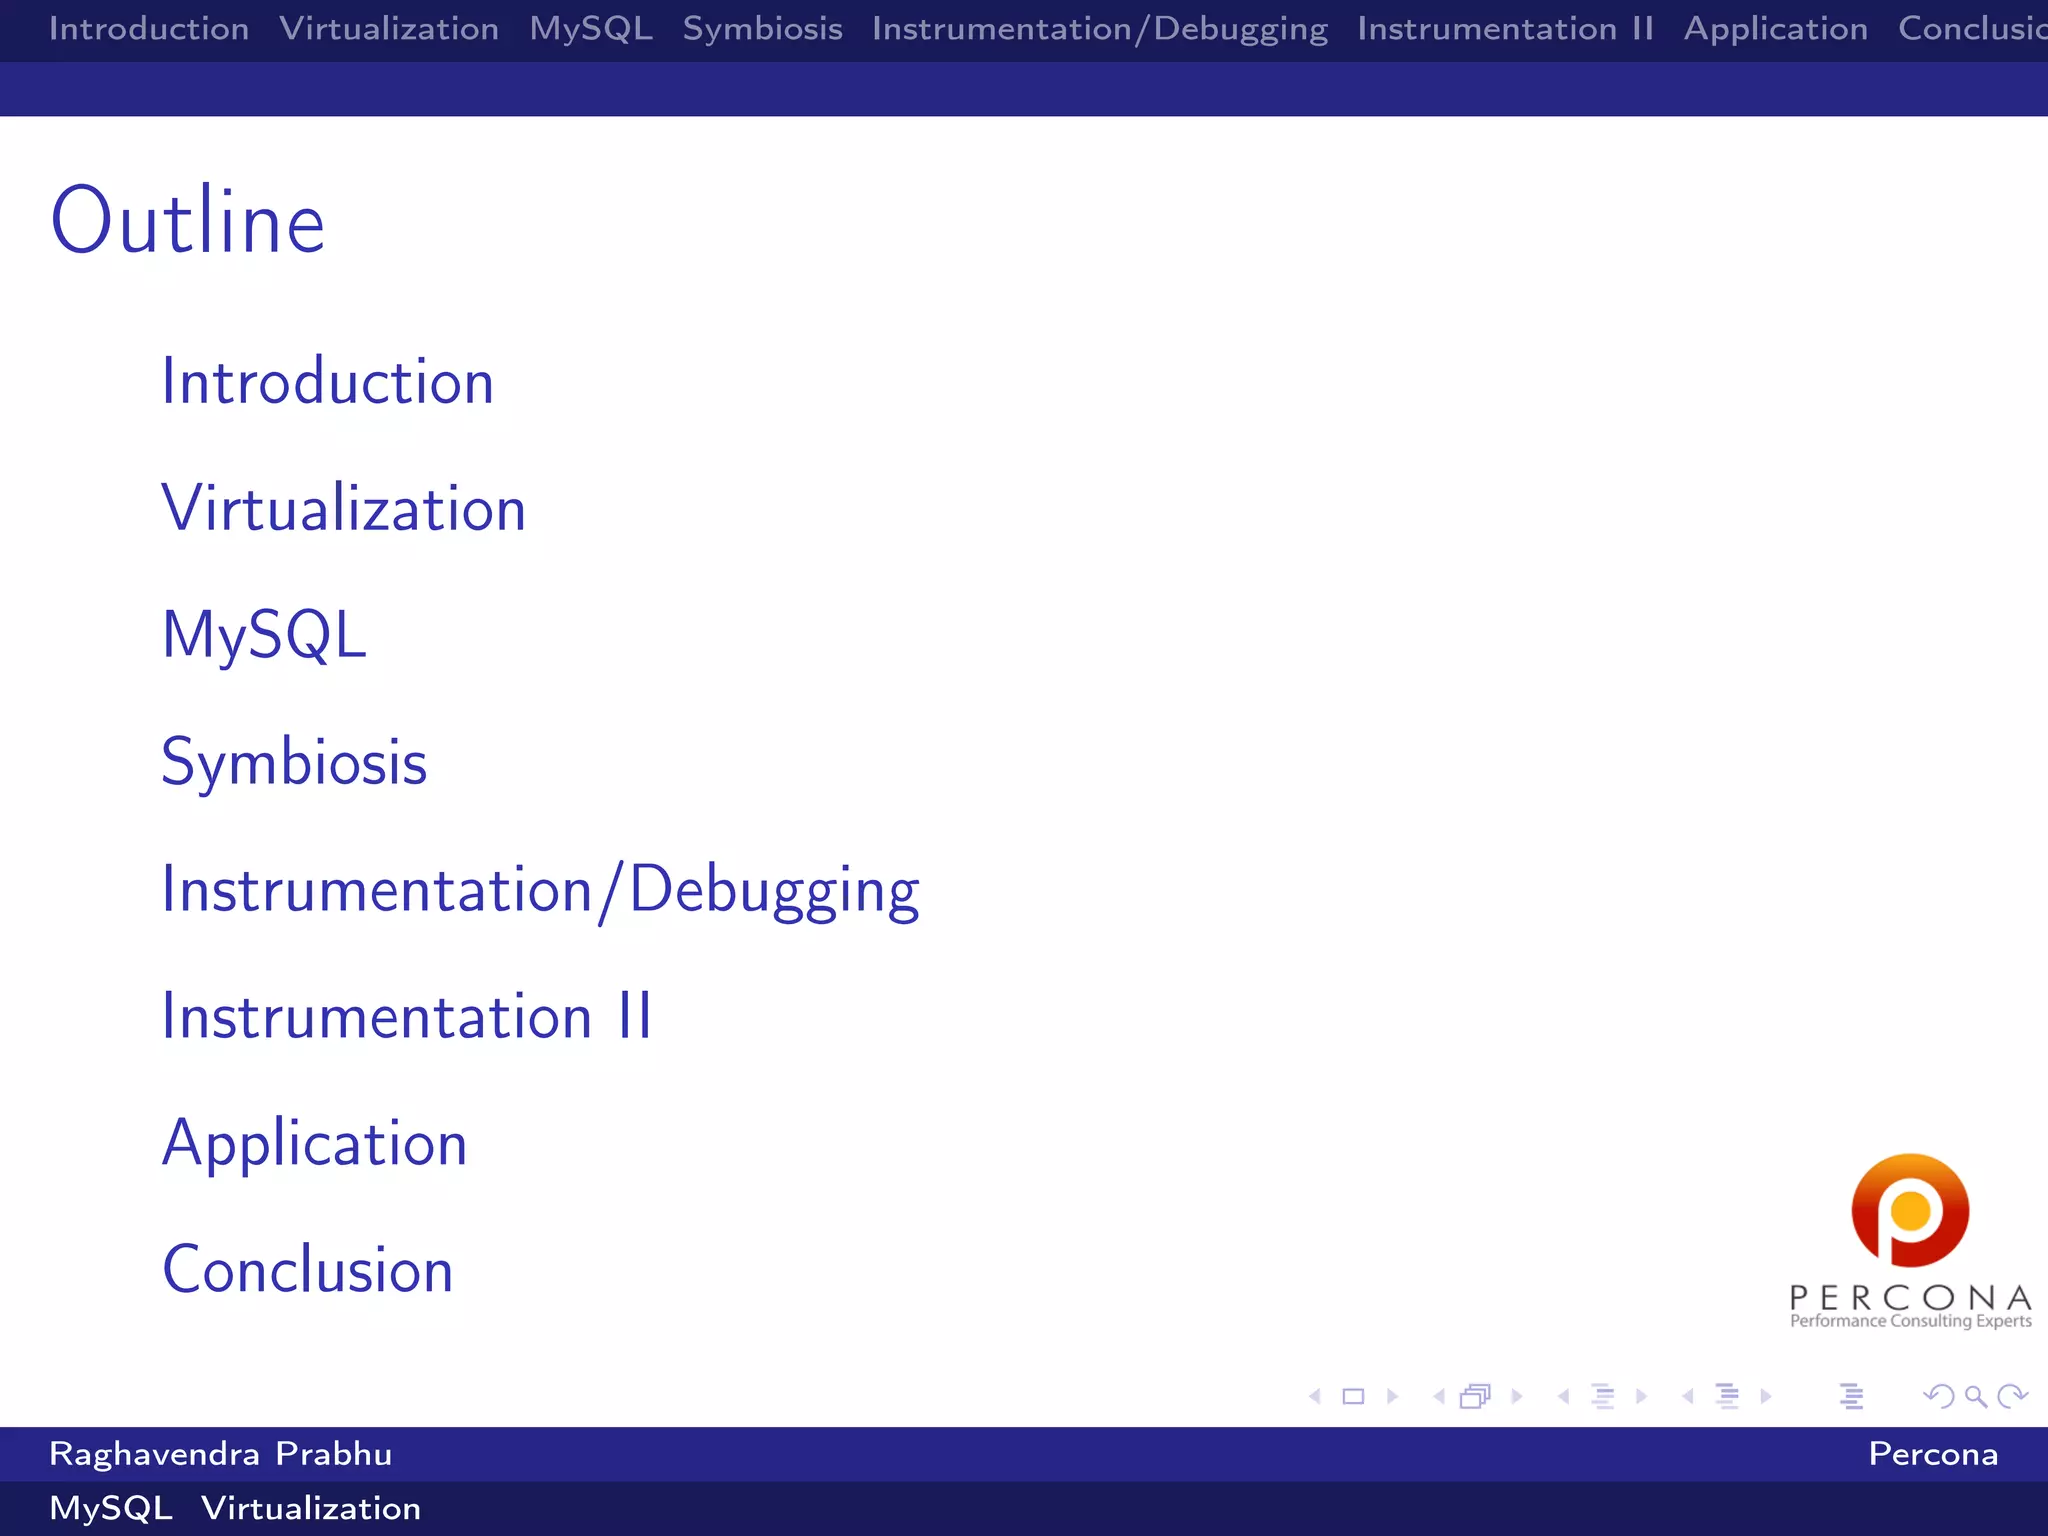Go to the next frame arrow
The width and height of the screenshot is (2048, 1536).
pos(1517,1396)
